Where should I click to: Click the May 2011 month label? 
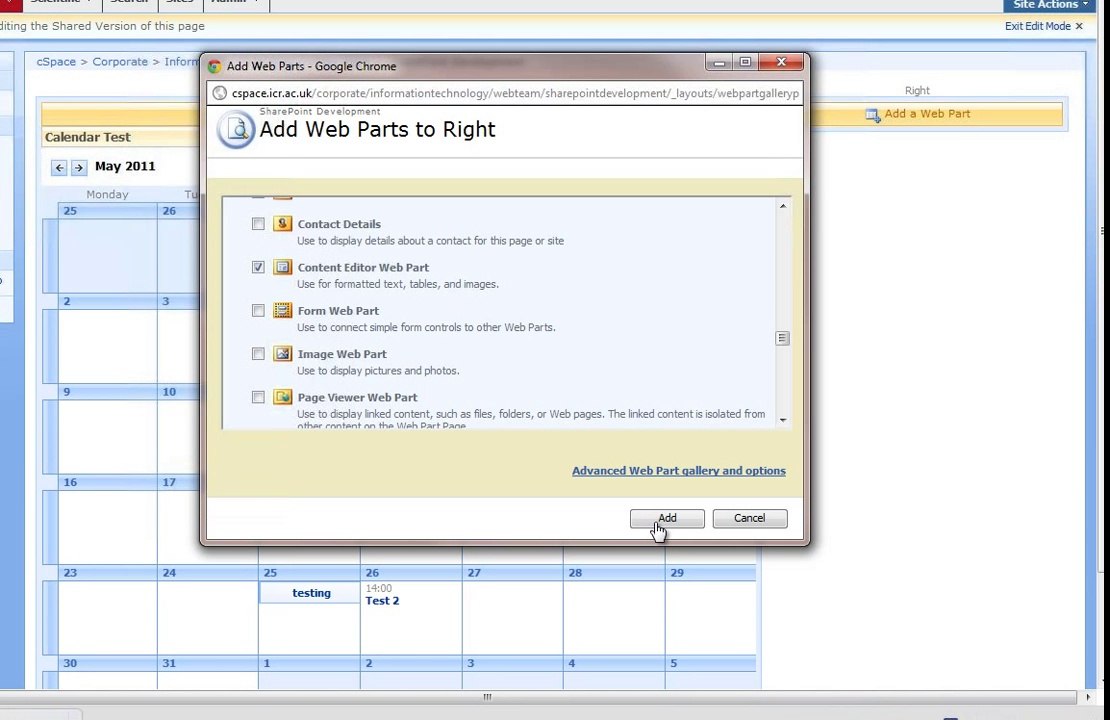125,166
